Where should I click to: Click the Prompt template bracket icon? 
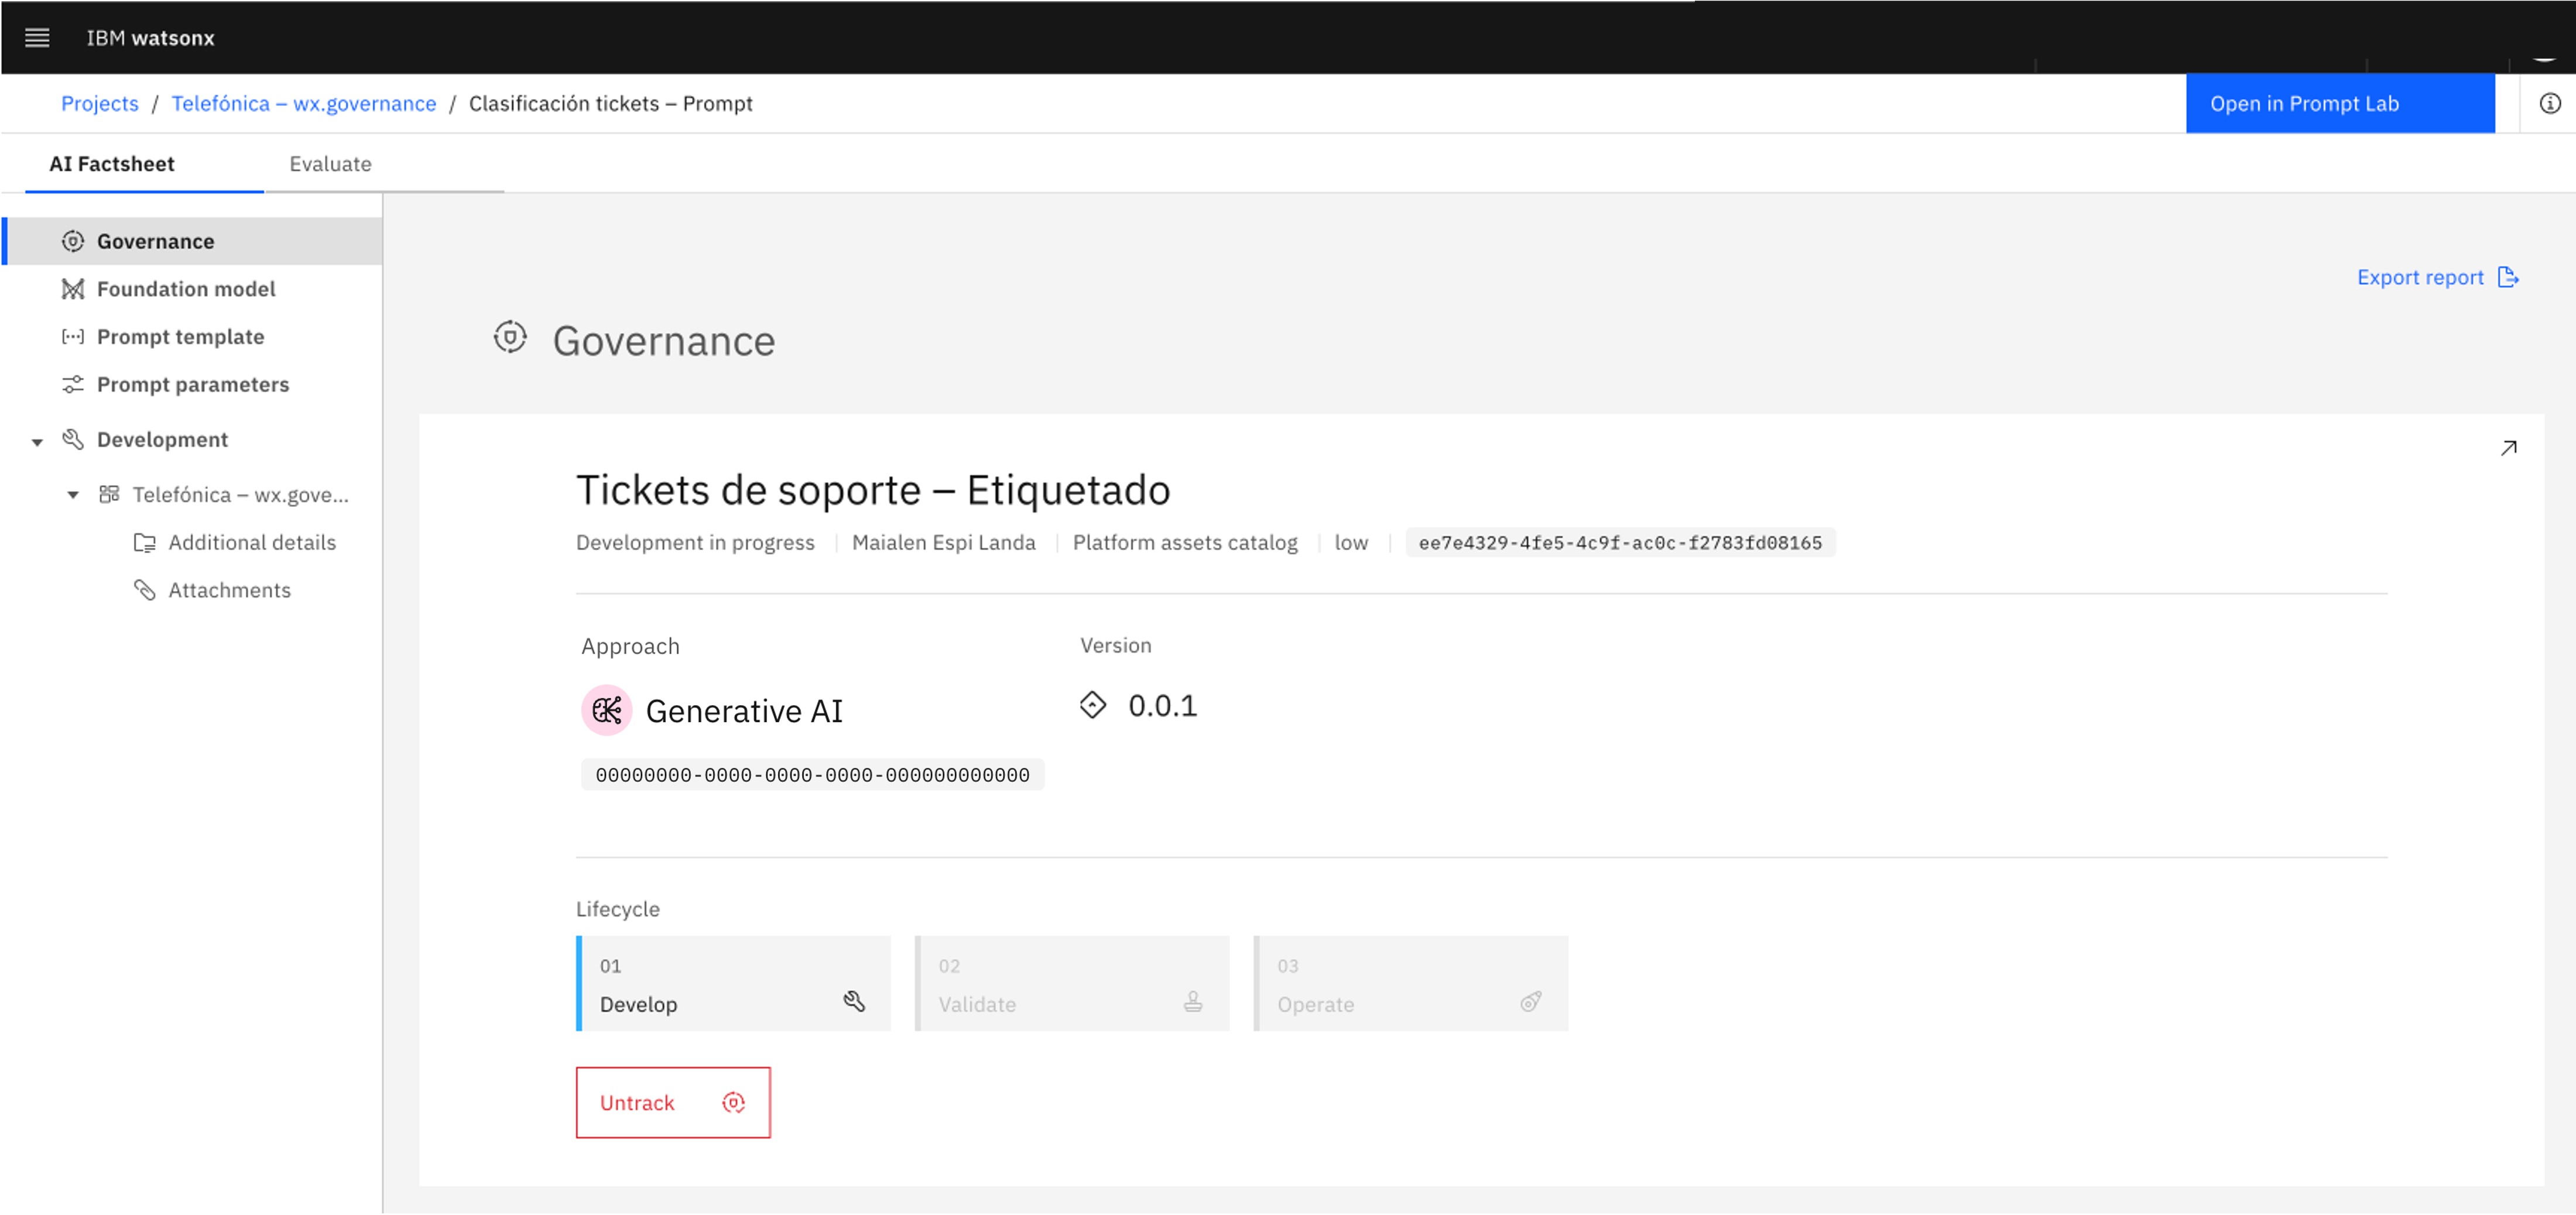tap(73, 337)
